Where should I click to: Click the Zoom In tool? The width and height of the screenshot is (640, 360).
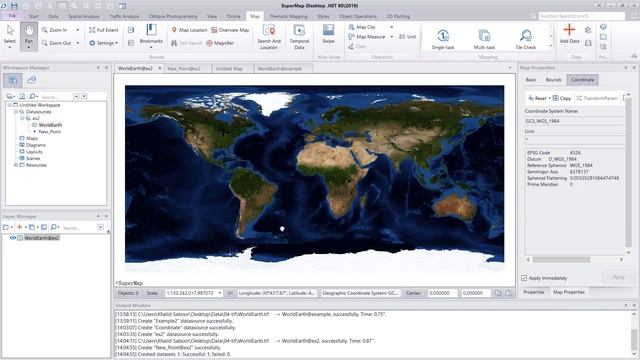(55, 30)
